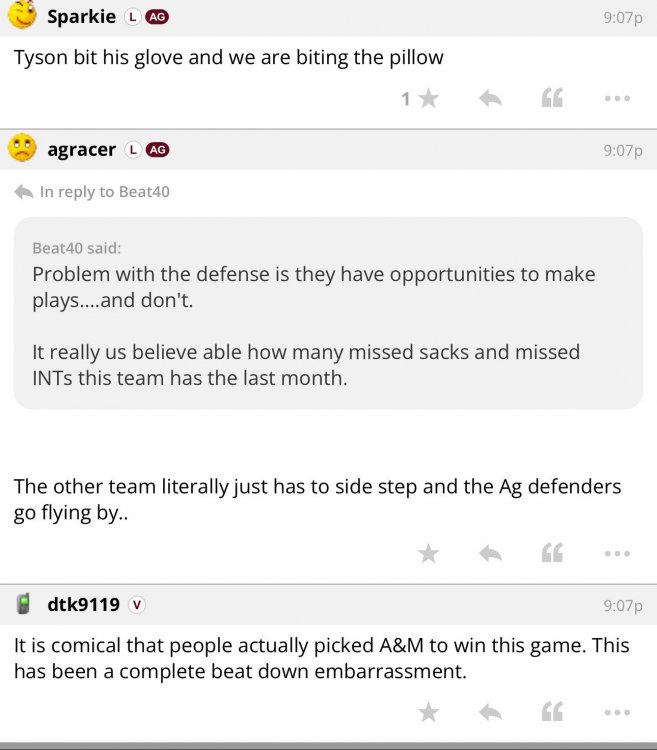
Task: Reply to Sparkie's post
Action: pos(490,98)
